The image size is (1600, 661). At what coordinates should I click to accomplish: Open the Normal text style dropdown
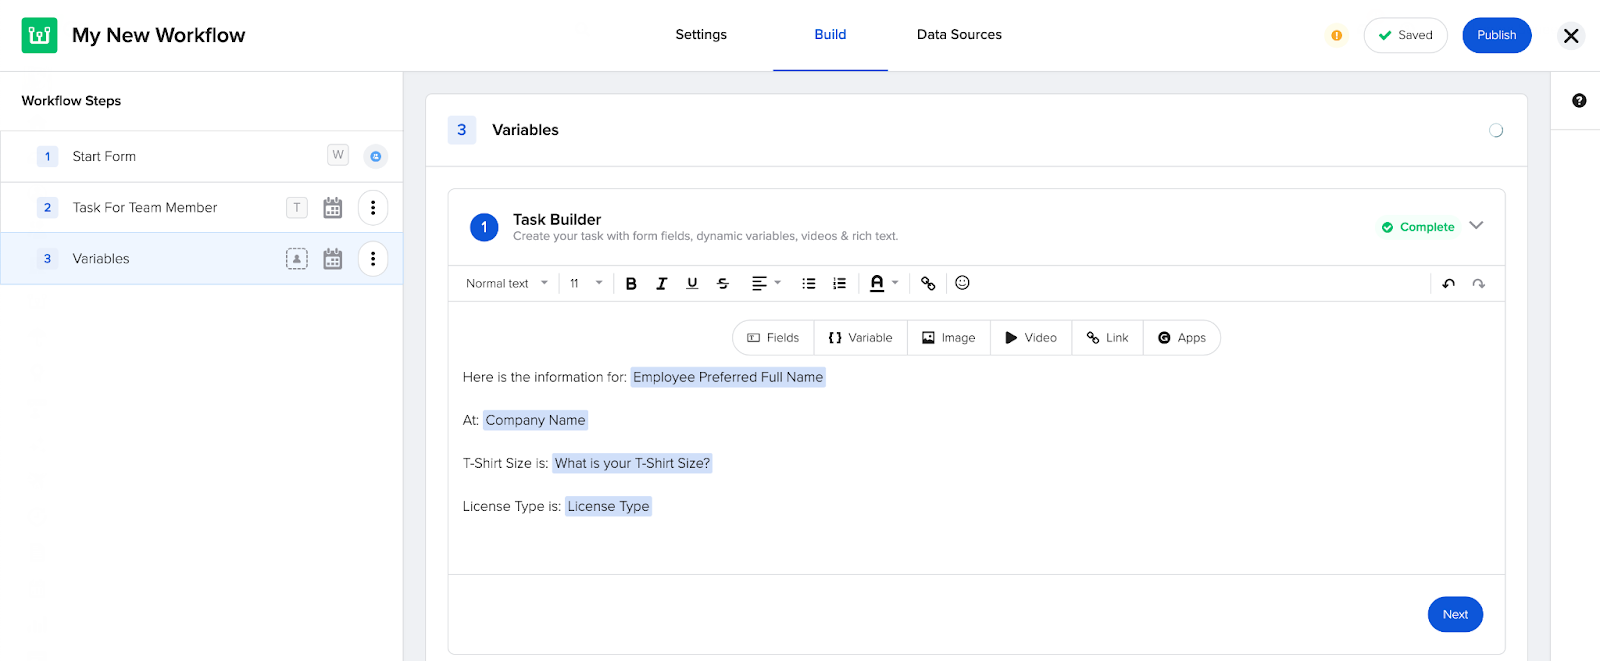click(506, 284)
